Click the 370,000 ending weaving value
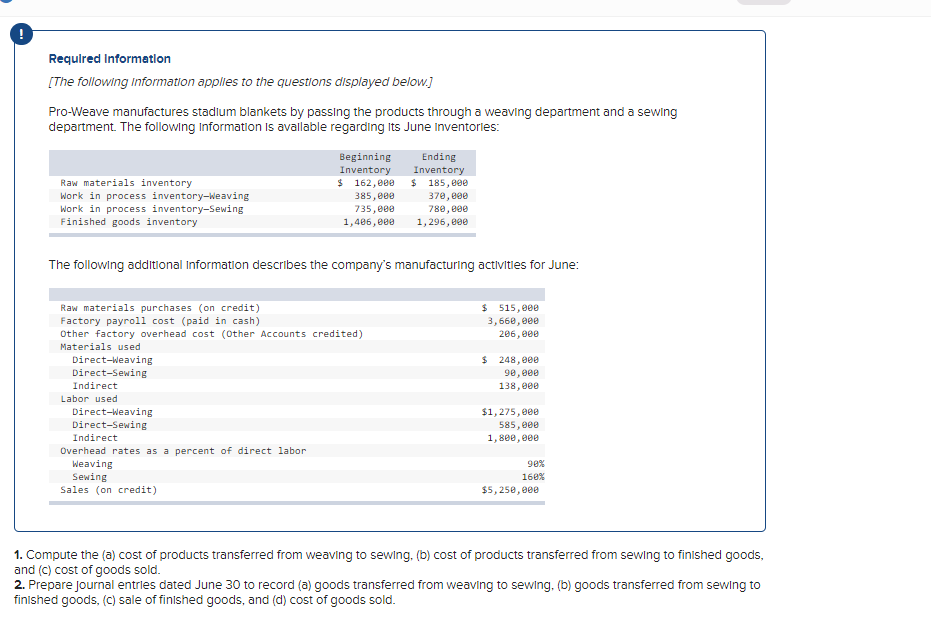This screenshot has width=931, height=626. click(448, 196)
